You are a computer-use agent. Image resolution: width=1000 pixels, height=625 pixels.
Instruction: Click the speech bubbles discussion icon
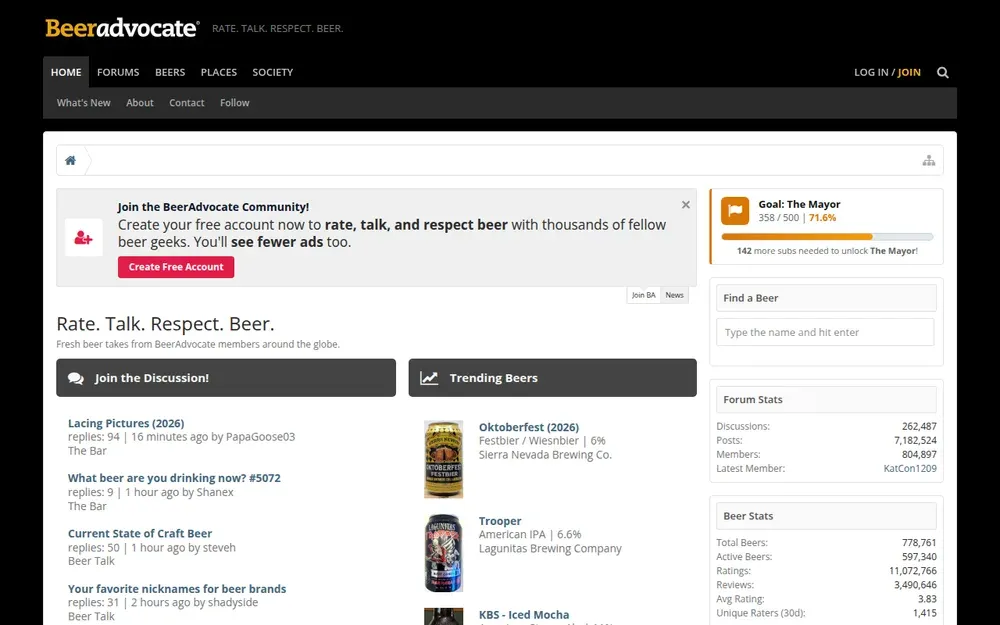tap(76, 378)
